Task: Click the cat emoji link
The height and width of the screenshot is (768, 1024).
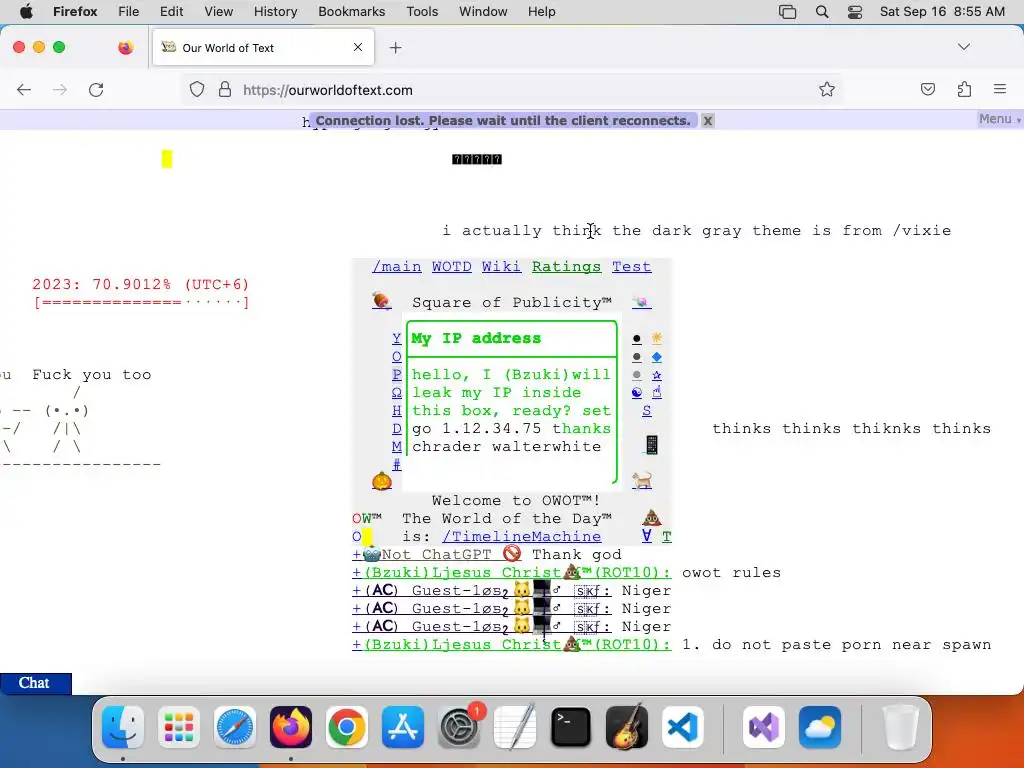Action: pyautogui.click(x=642, y=481)
